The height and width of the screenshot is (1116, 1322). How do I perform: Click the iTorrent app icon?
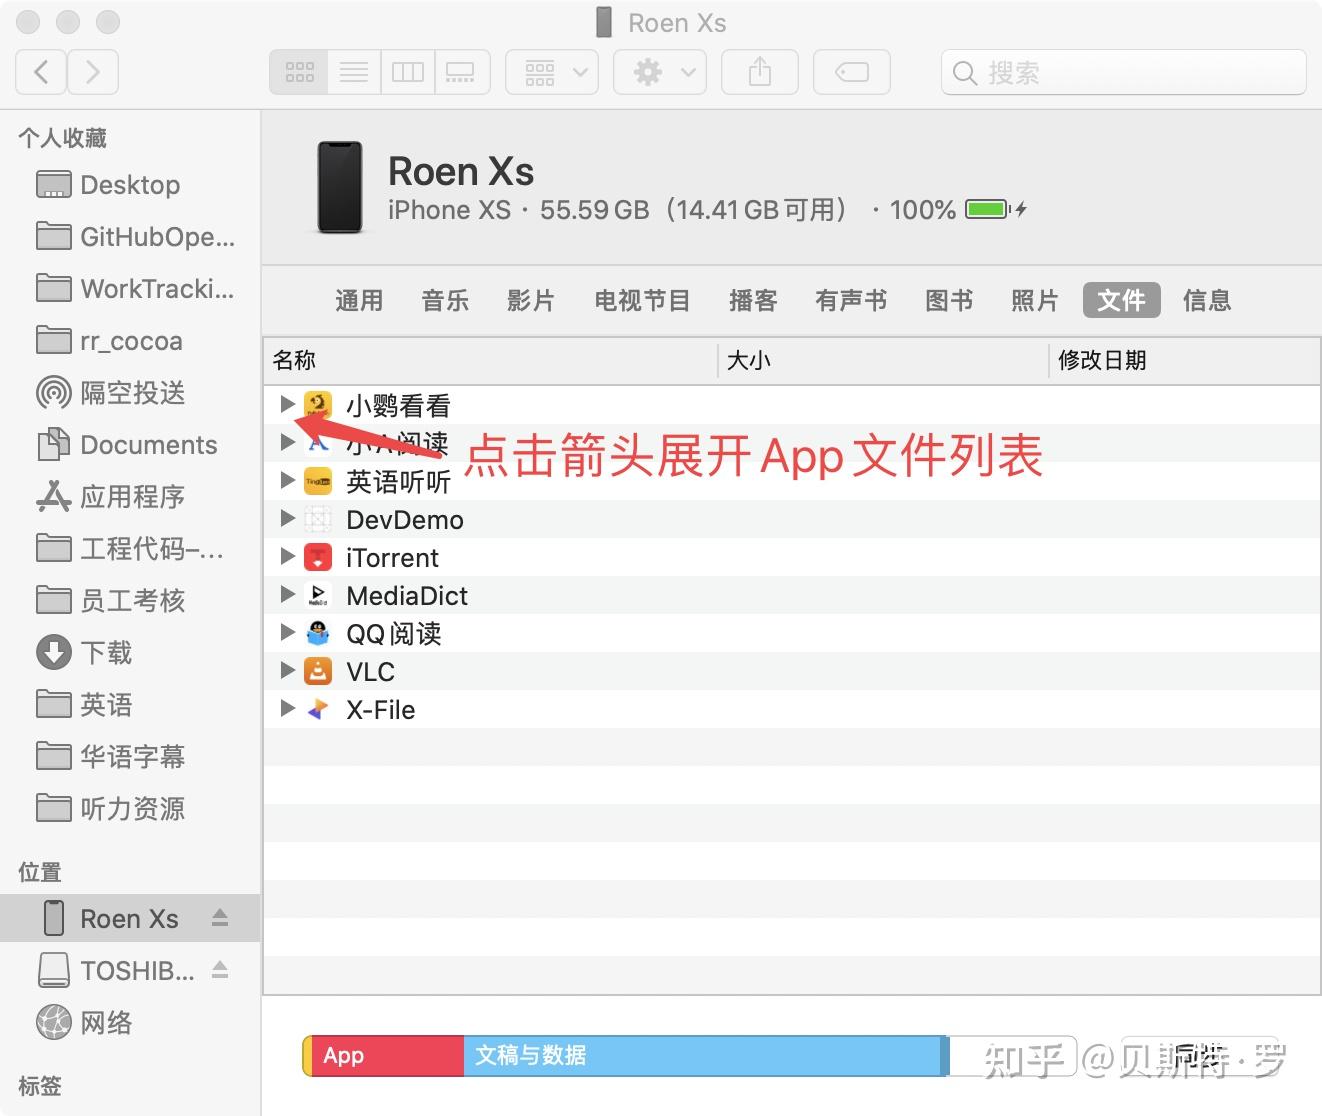318,557
